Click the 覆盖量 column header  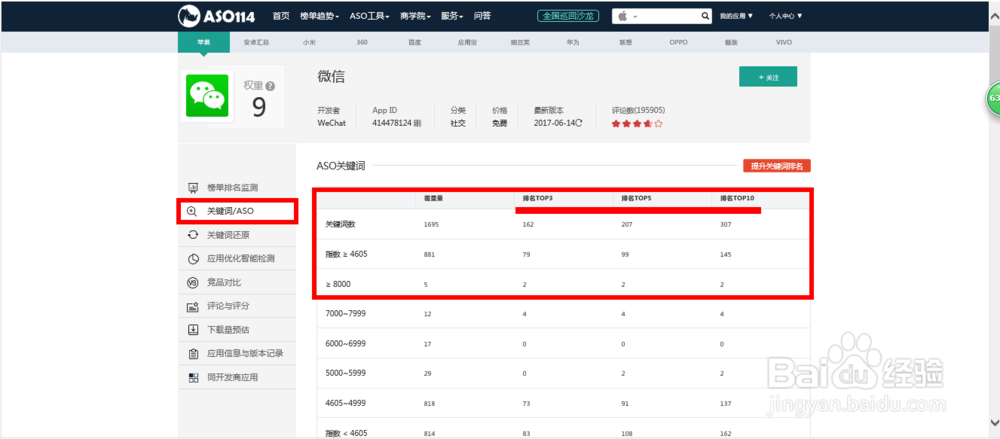[x=434, y=198]
